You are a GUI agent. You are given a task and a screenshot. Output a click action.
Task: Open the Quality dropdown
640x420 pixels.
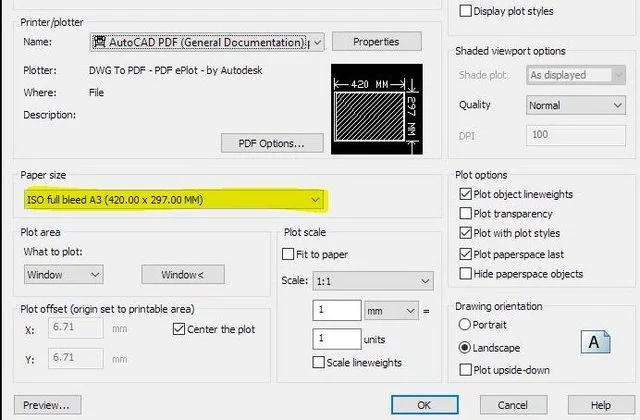tap(576, 105)
